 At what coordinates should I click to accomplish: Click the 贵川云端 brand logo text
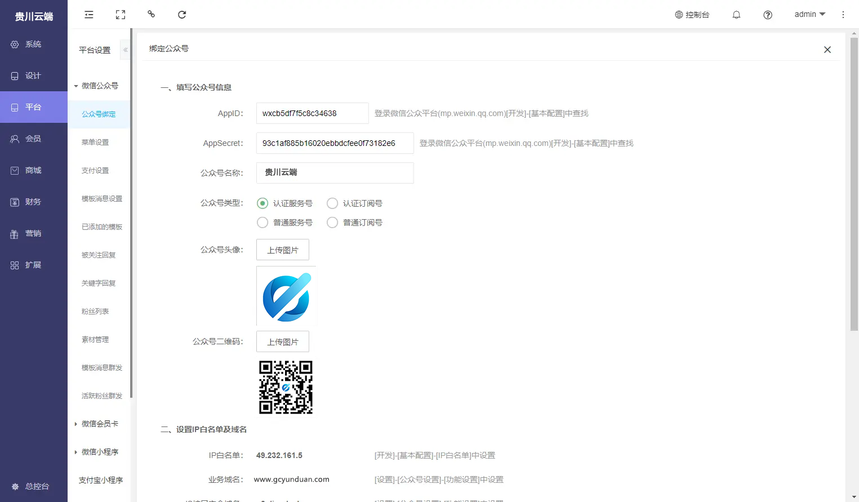pos(34,16)
